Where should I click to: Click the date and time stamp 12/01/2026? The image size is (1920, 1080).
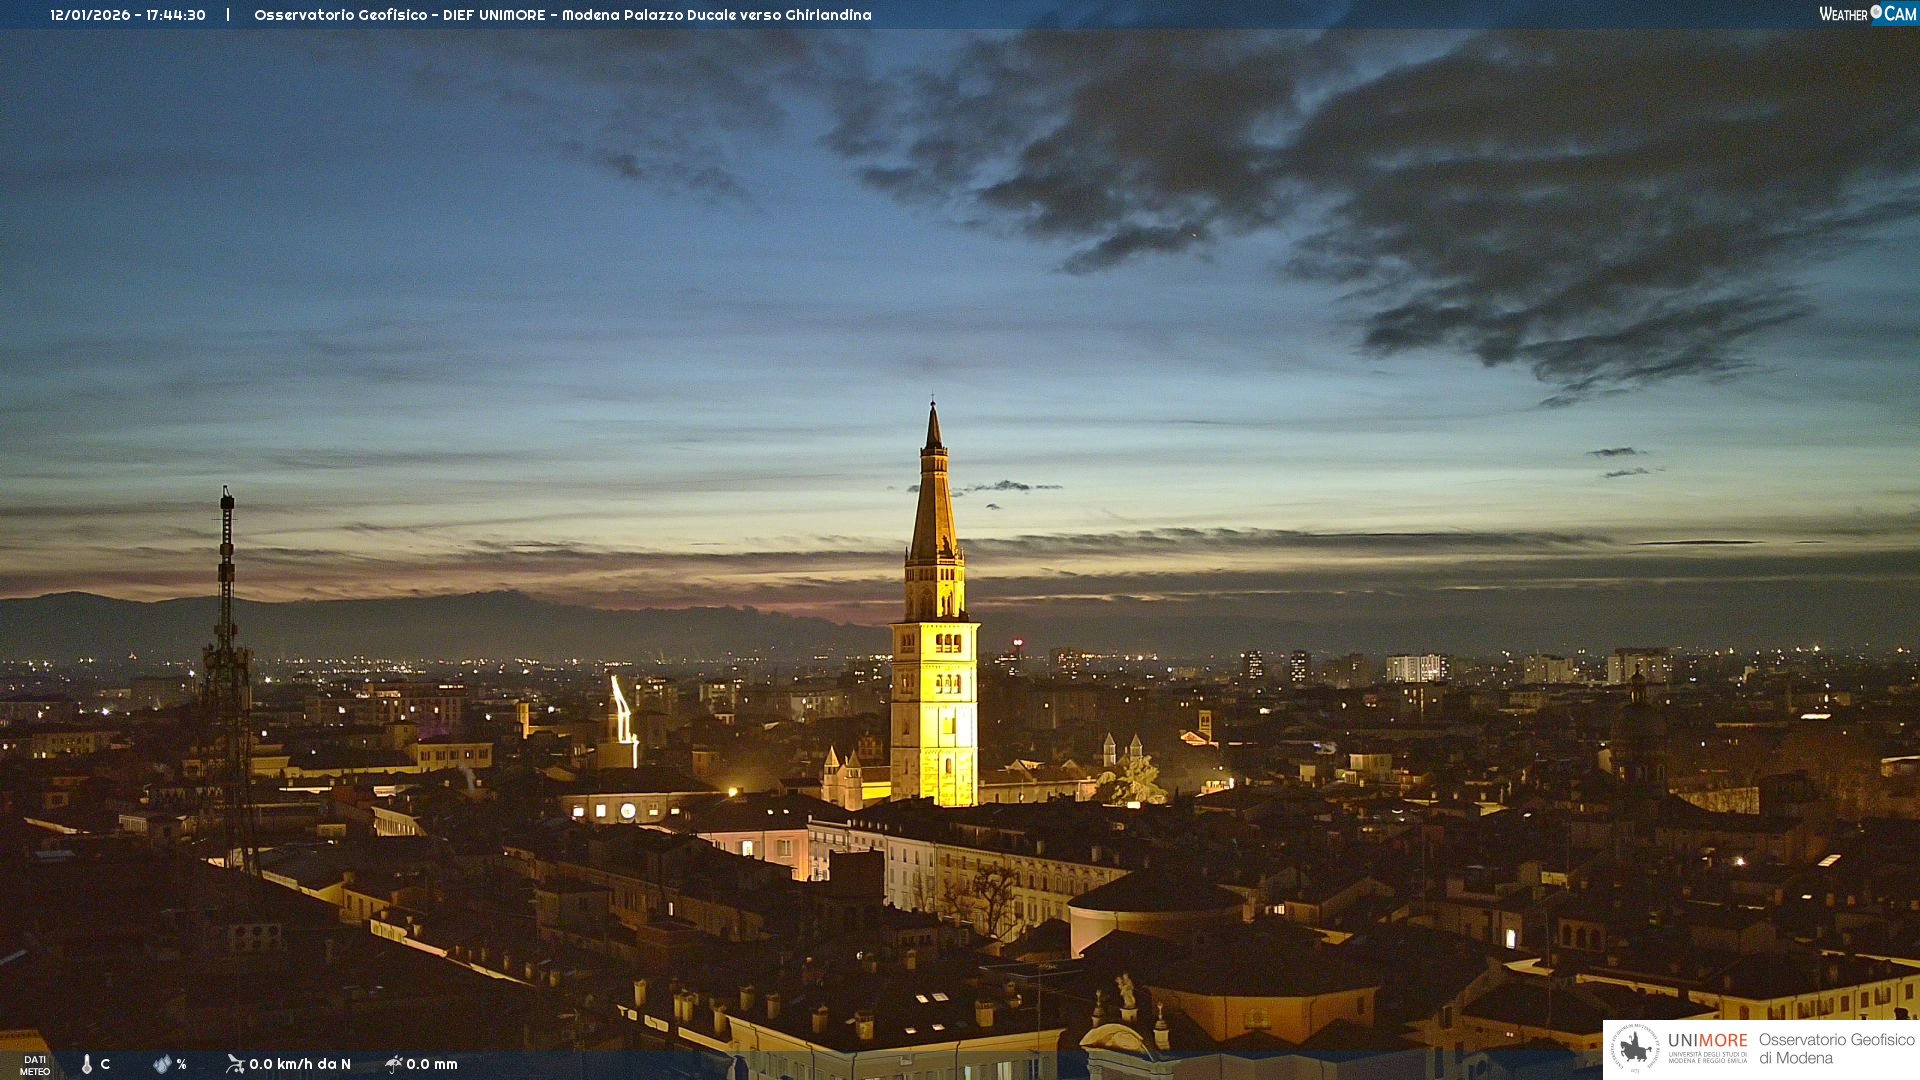pos(128,15)
